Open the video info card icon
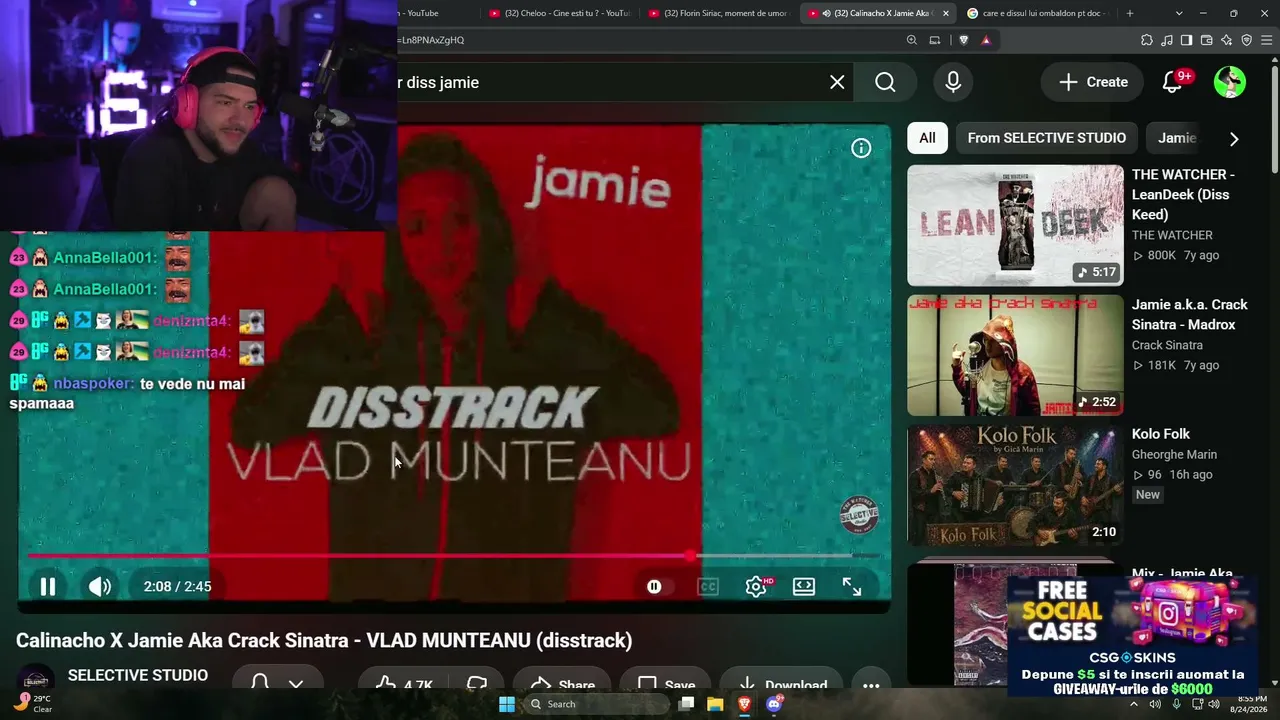The width and height of the screenshot is (1280, 720). point(861,148)
